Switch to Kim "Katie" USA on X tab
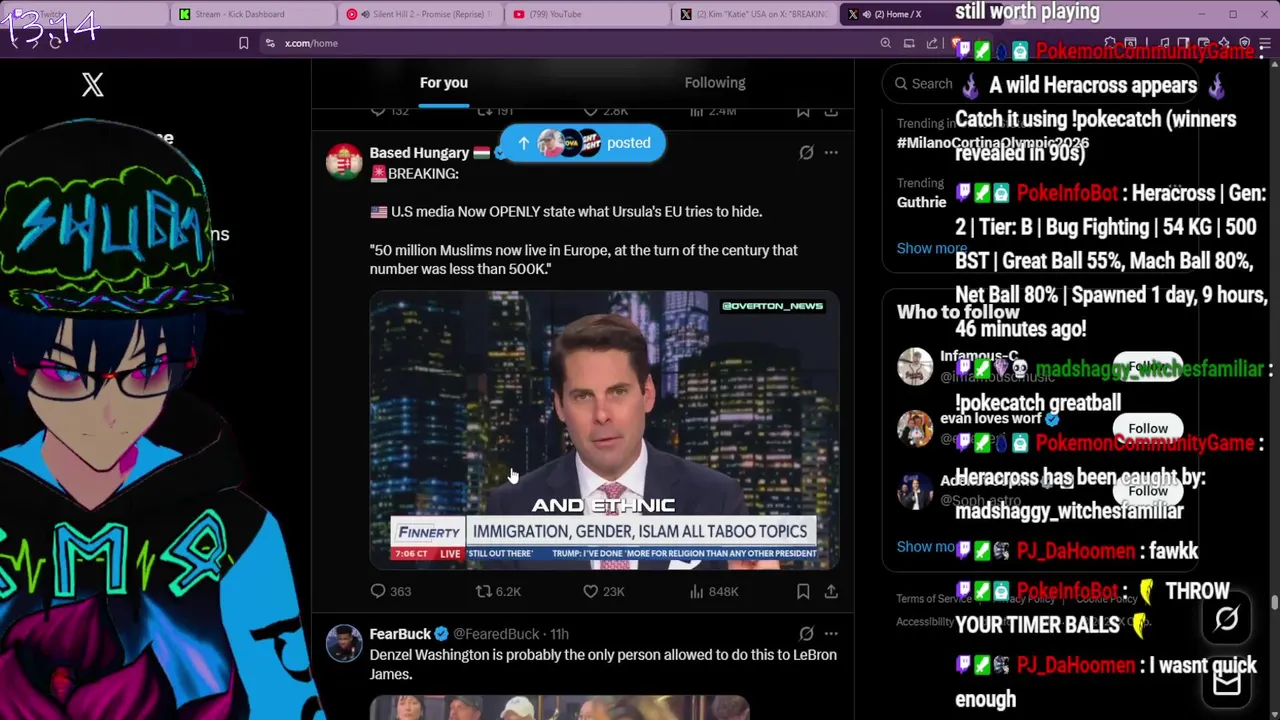The height and width of the screenshot is (720, 1280). tap(755, 14)
